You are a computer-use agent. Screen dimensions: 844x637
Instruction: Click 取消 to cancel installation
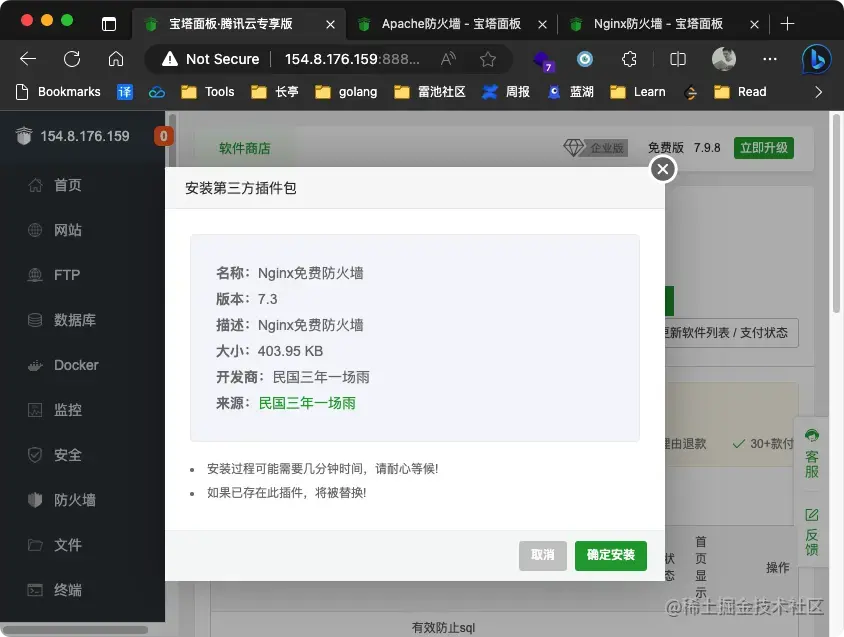tap(543, 555)
